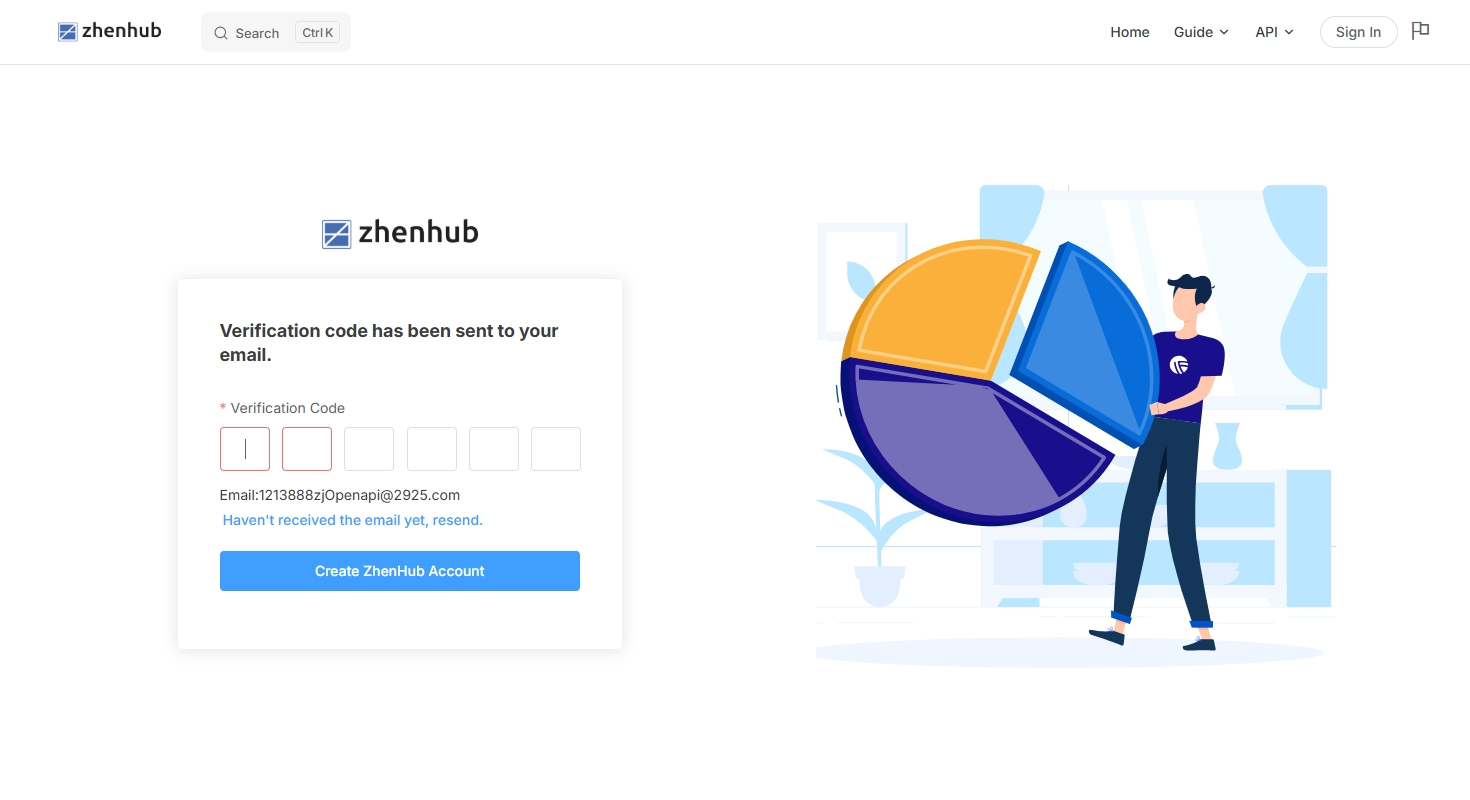This screenshot has height=800, width=1470.
Task: Click the large zhenhub logo above the form
Action: pos(400,233)
